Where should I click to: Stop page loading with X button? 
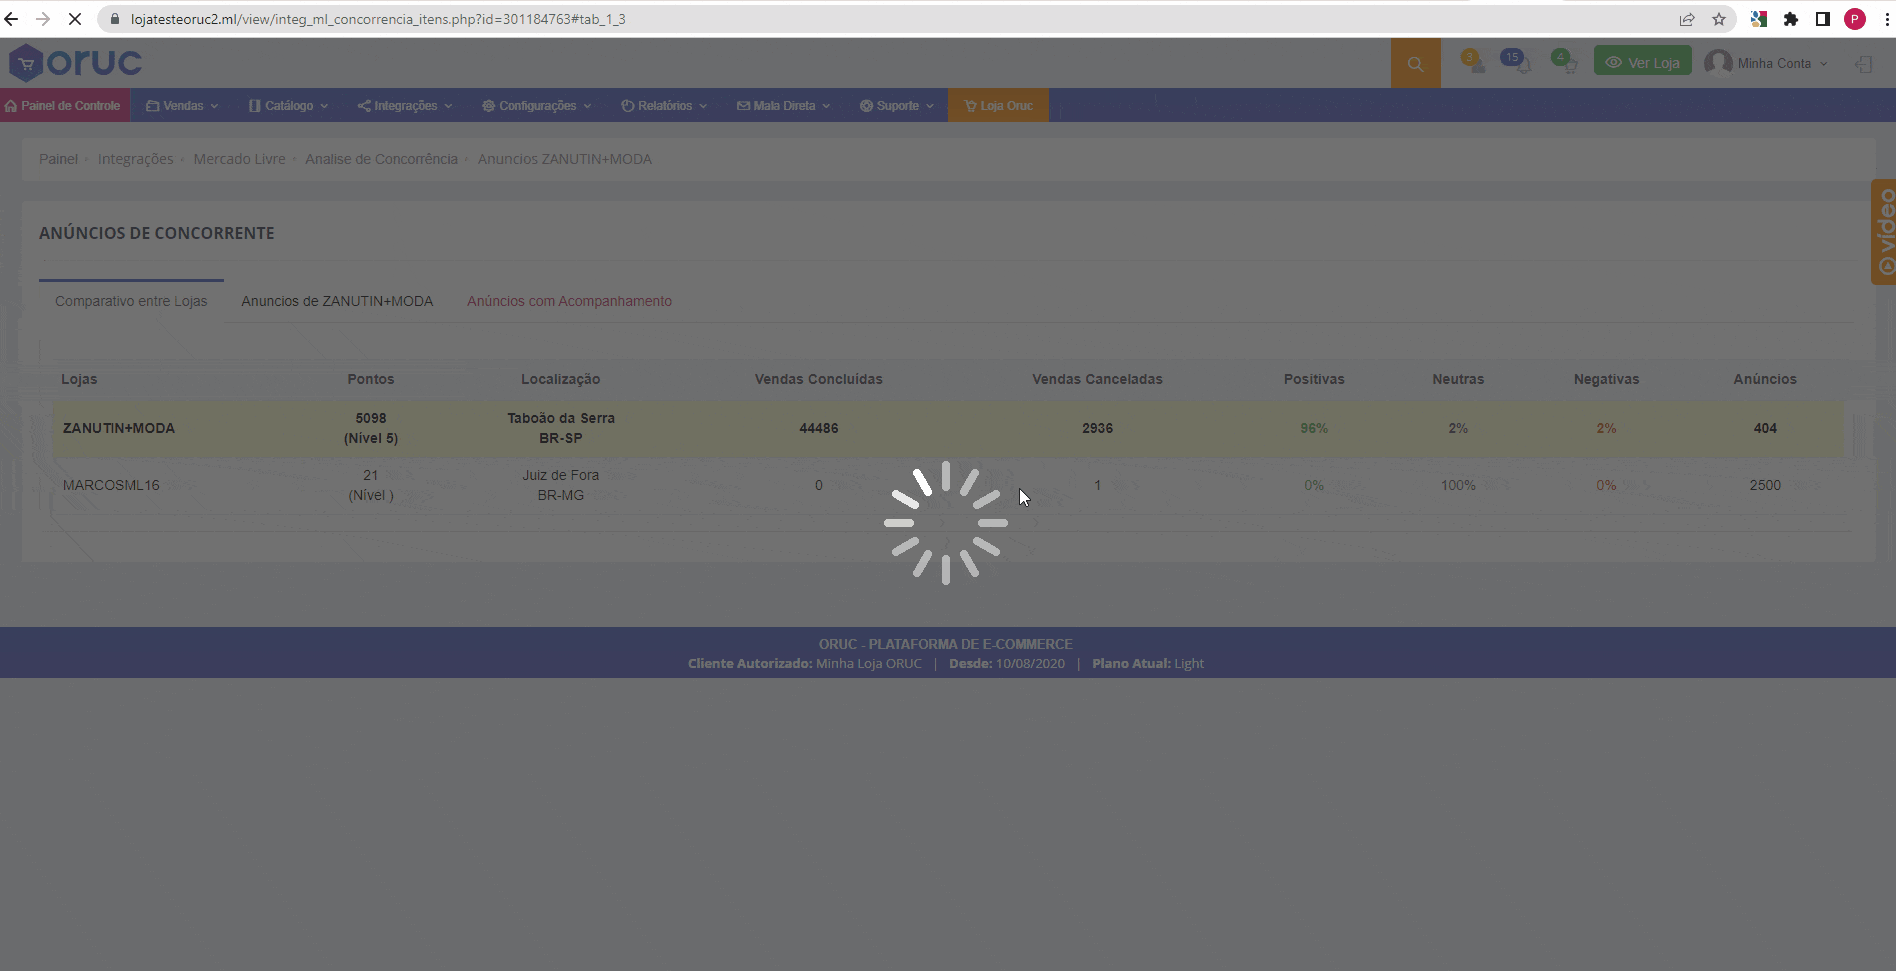pos(75,19)
